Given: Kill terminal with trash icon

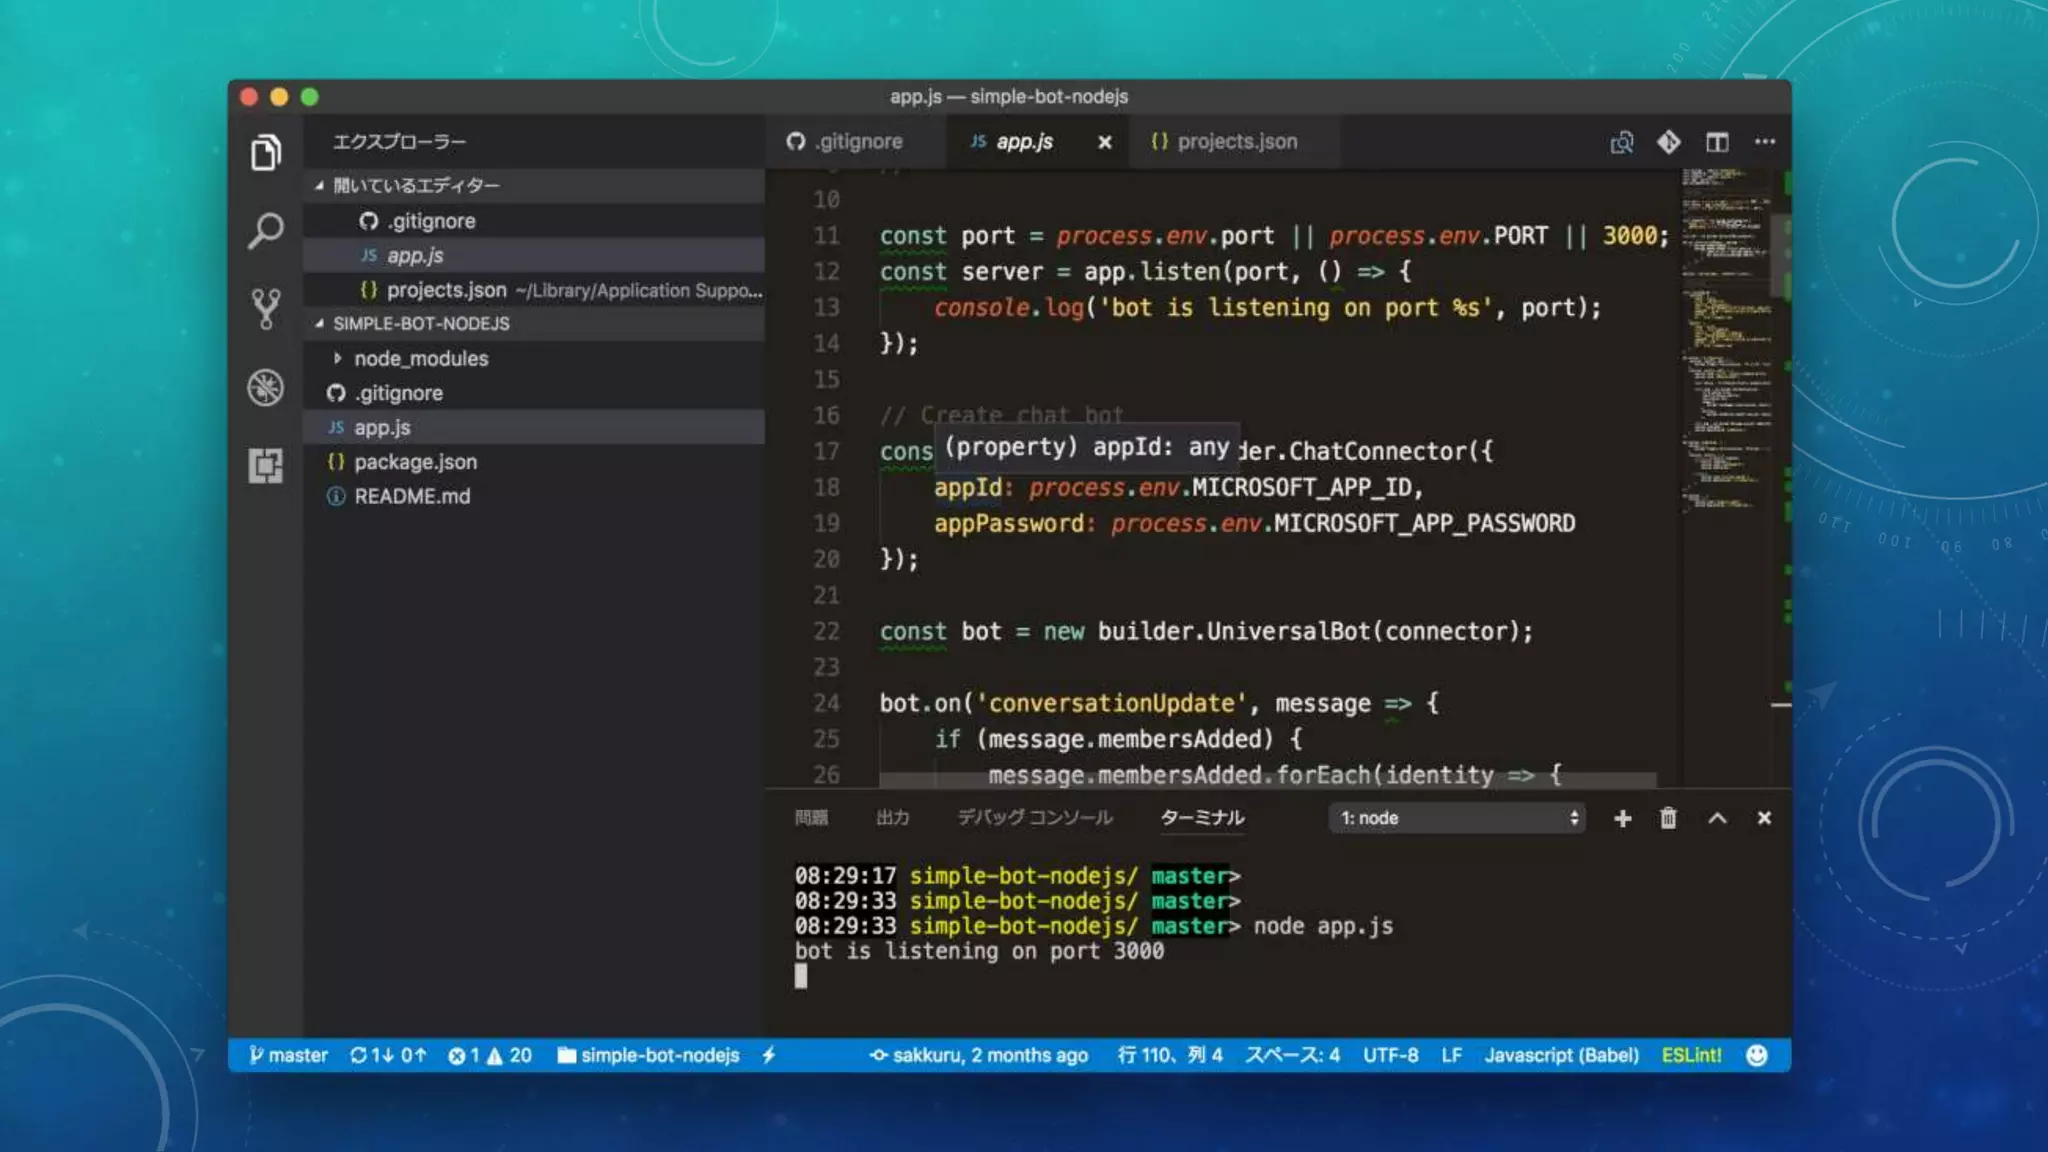Looking at the screenshot, I should (x=1668, y=819).
